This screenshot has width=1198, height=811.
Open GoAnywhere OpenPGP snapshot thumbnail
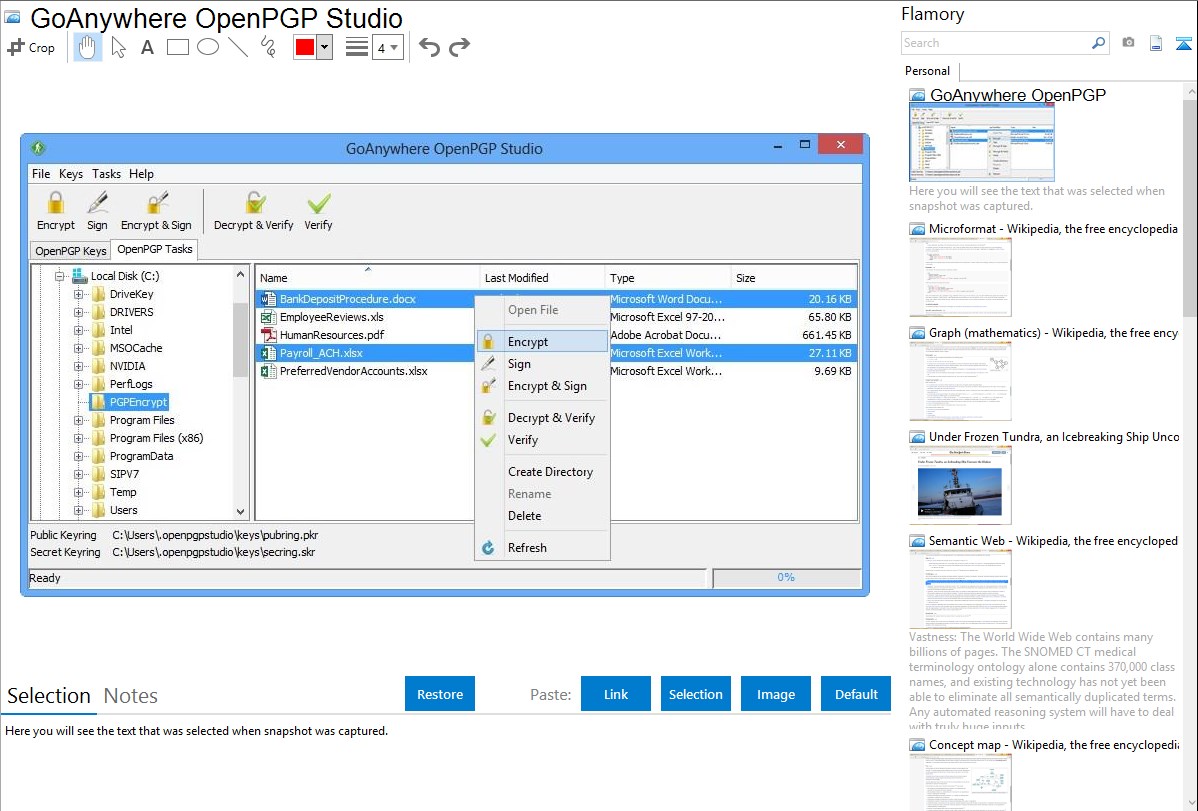982,143
